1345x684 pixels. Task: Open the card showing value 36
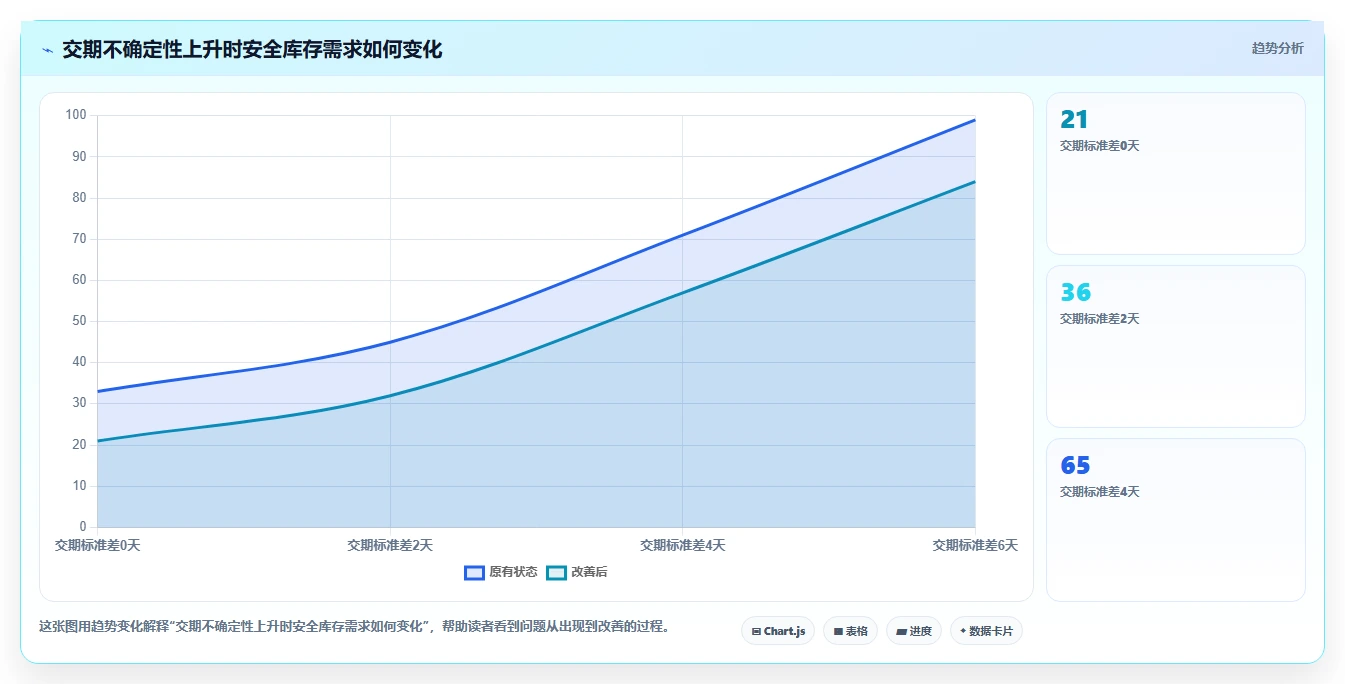[1176, 347]
